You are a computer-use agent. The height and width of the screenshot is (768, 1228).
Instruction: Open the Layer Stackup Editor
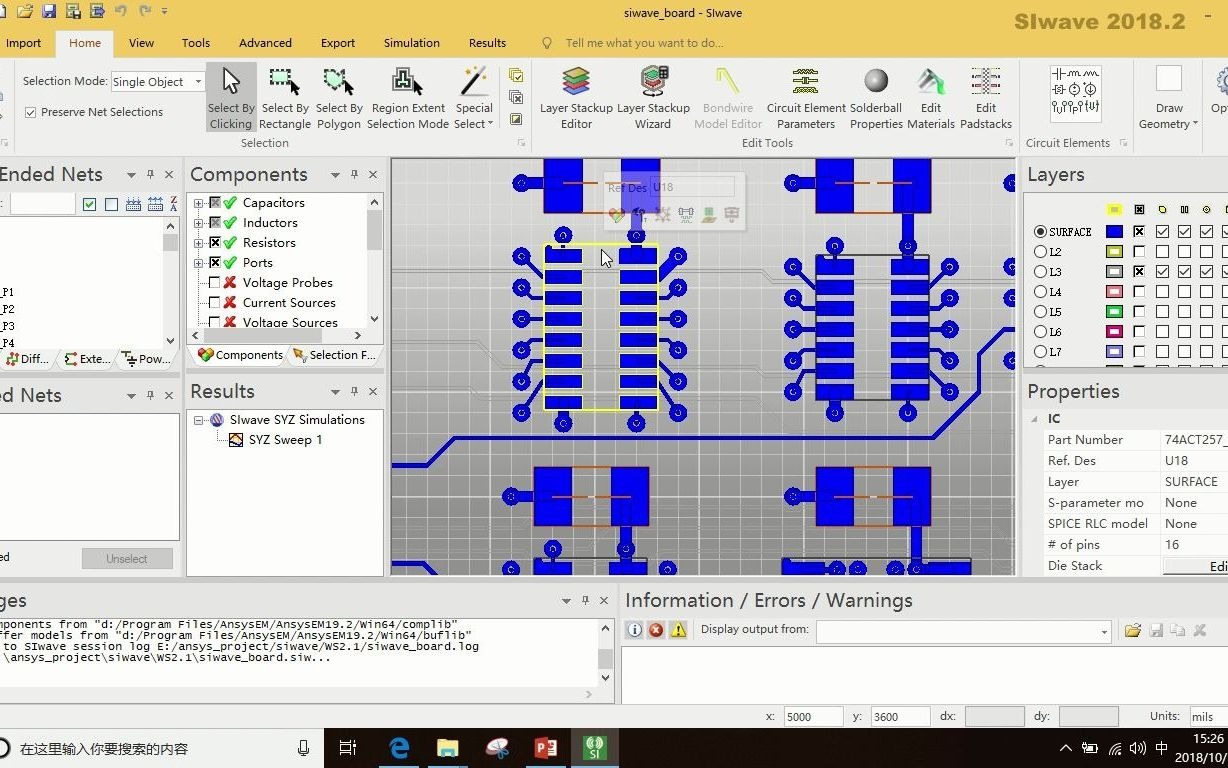point(576,98)
